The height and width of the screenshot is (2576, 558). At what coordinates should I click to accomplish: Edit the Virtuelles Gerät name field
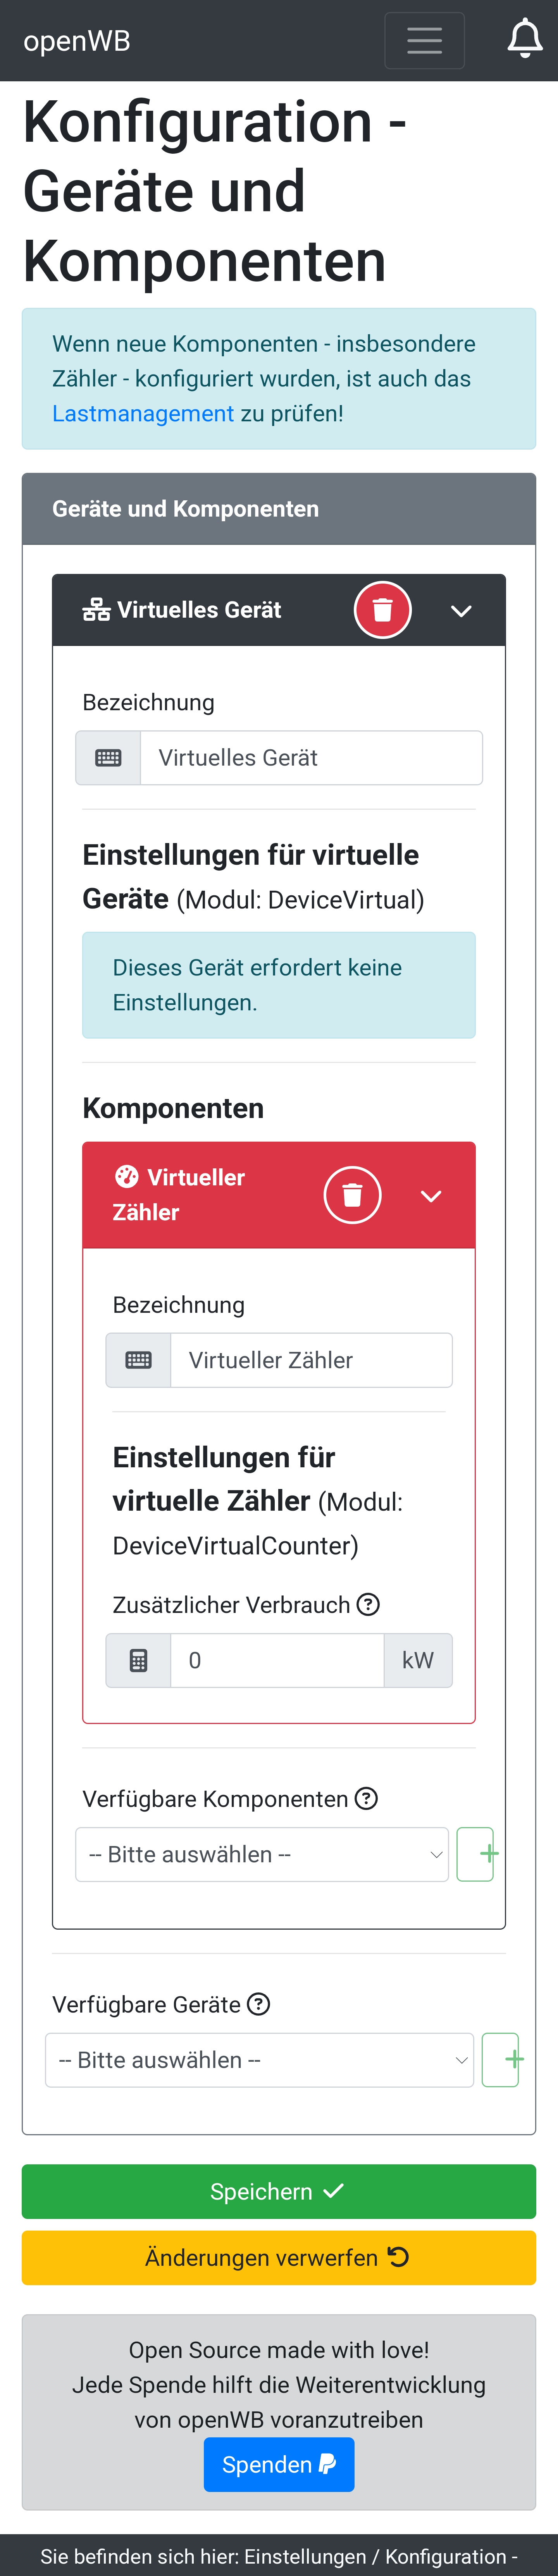click(311, 758)
